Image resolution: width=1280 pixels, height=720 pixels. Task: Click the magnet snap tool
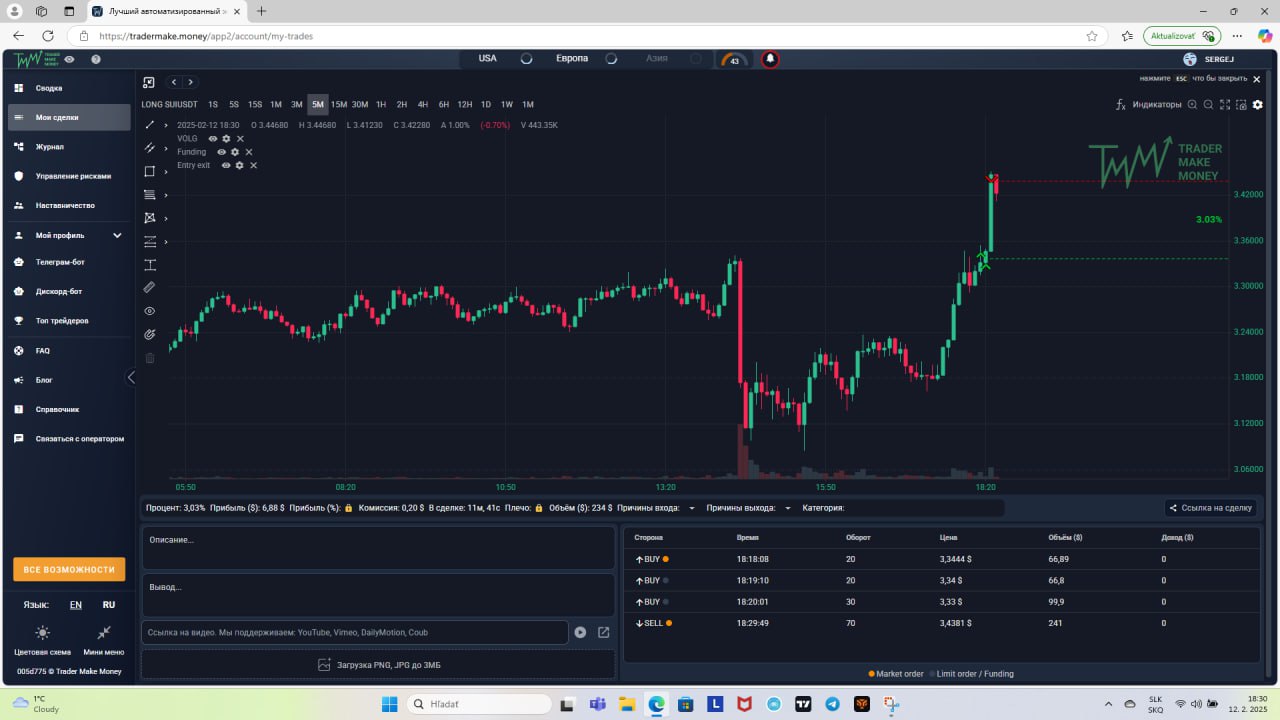150,334
